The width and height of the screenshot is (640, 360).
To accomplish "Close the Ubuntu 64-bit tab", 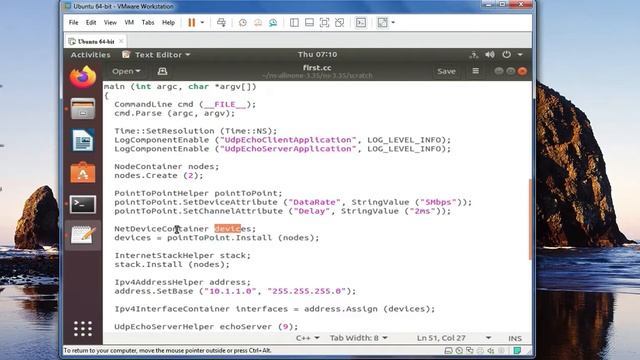I will coord(121,41).
